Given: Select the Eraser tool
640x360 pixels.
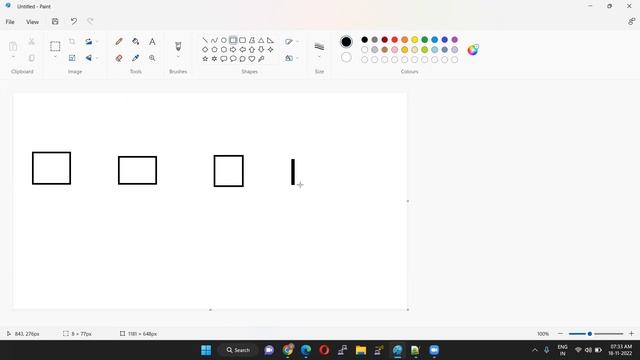Looking at the screenshot, I should [119, 58].
